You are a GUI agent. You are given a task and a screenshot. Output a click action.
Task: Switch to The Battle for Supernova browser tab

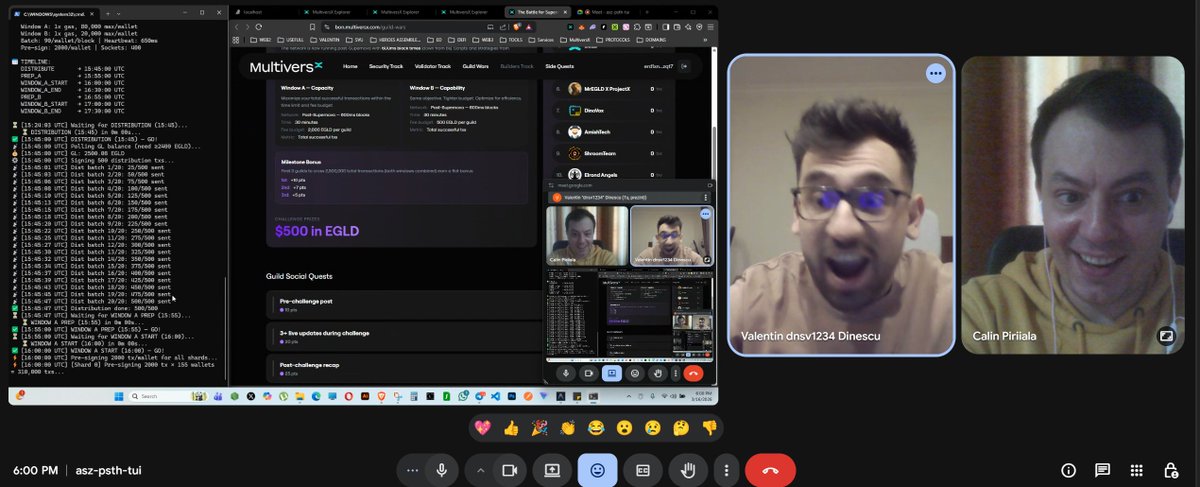pos(536,11)
